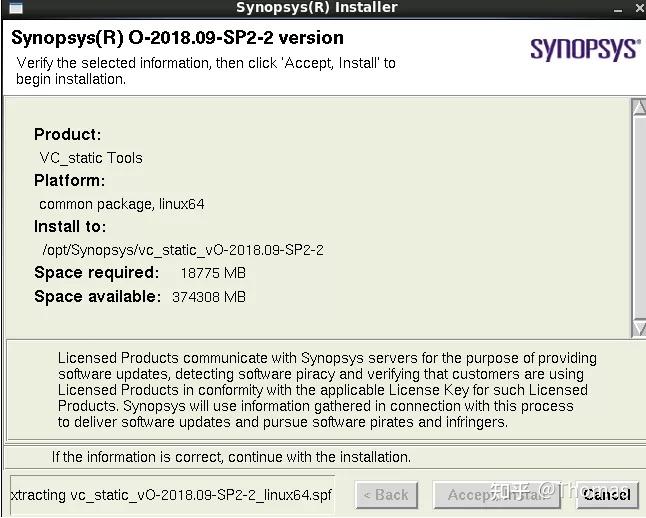Screen dimensions: 646x518
Task: Click the VC_static Tools product name
Action: [x=91, y=158]
